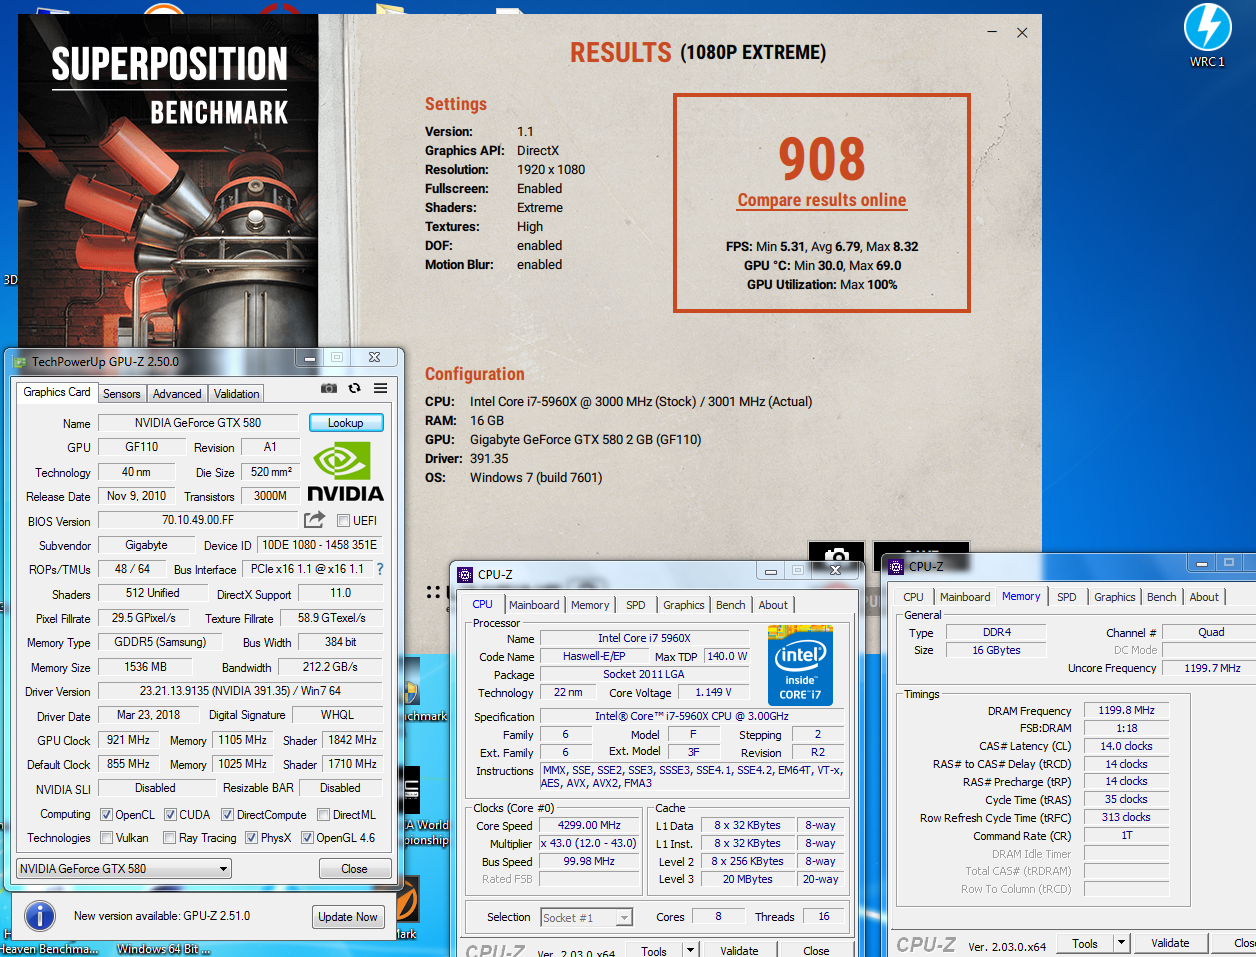
Task: Click Tools button in right CPU-Z window
Action: tap(1085, 943)
